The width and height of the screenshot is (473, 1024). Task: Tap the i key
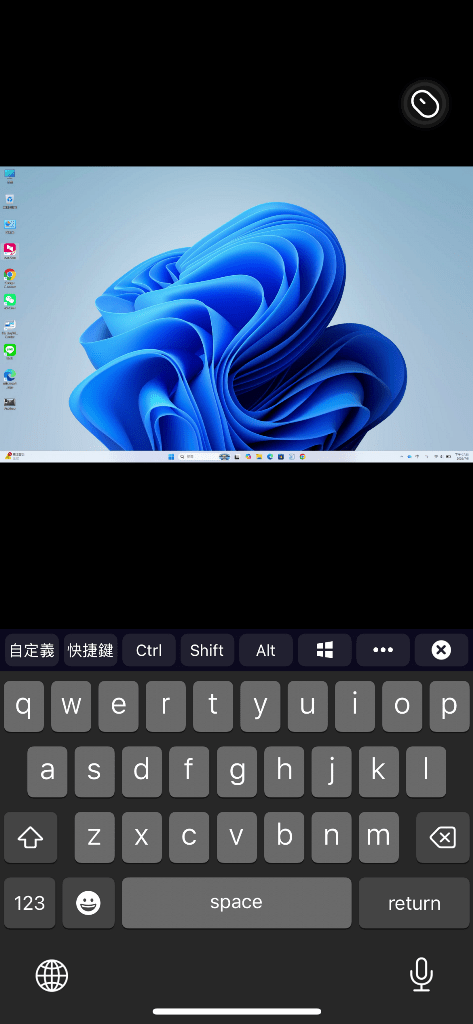[x=355, y=706]
